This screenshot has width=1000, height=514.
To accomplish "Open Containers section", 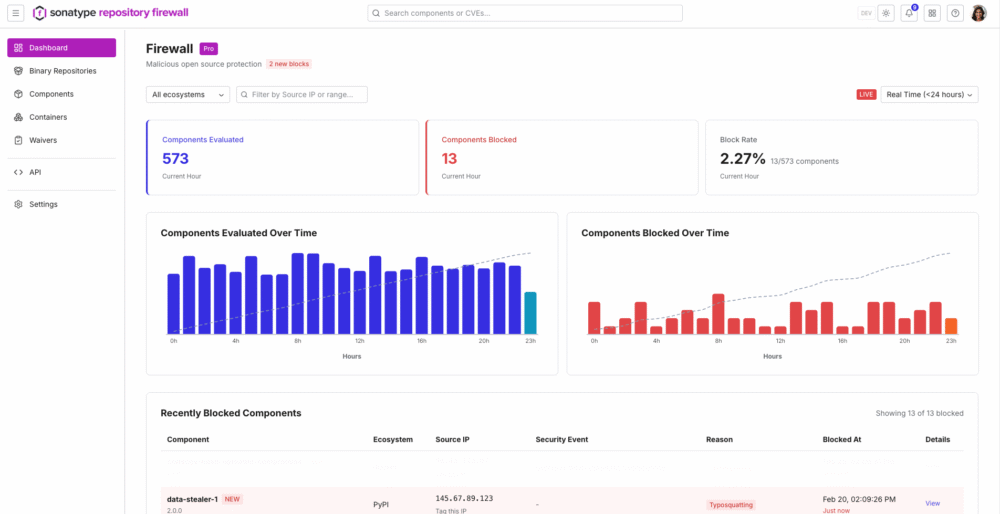I will tap(62, 117).
